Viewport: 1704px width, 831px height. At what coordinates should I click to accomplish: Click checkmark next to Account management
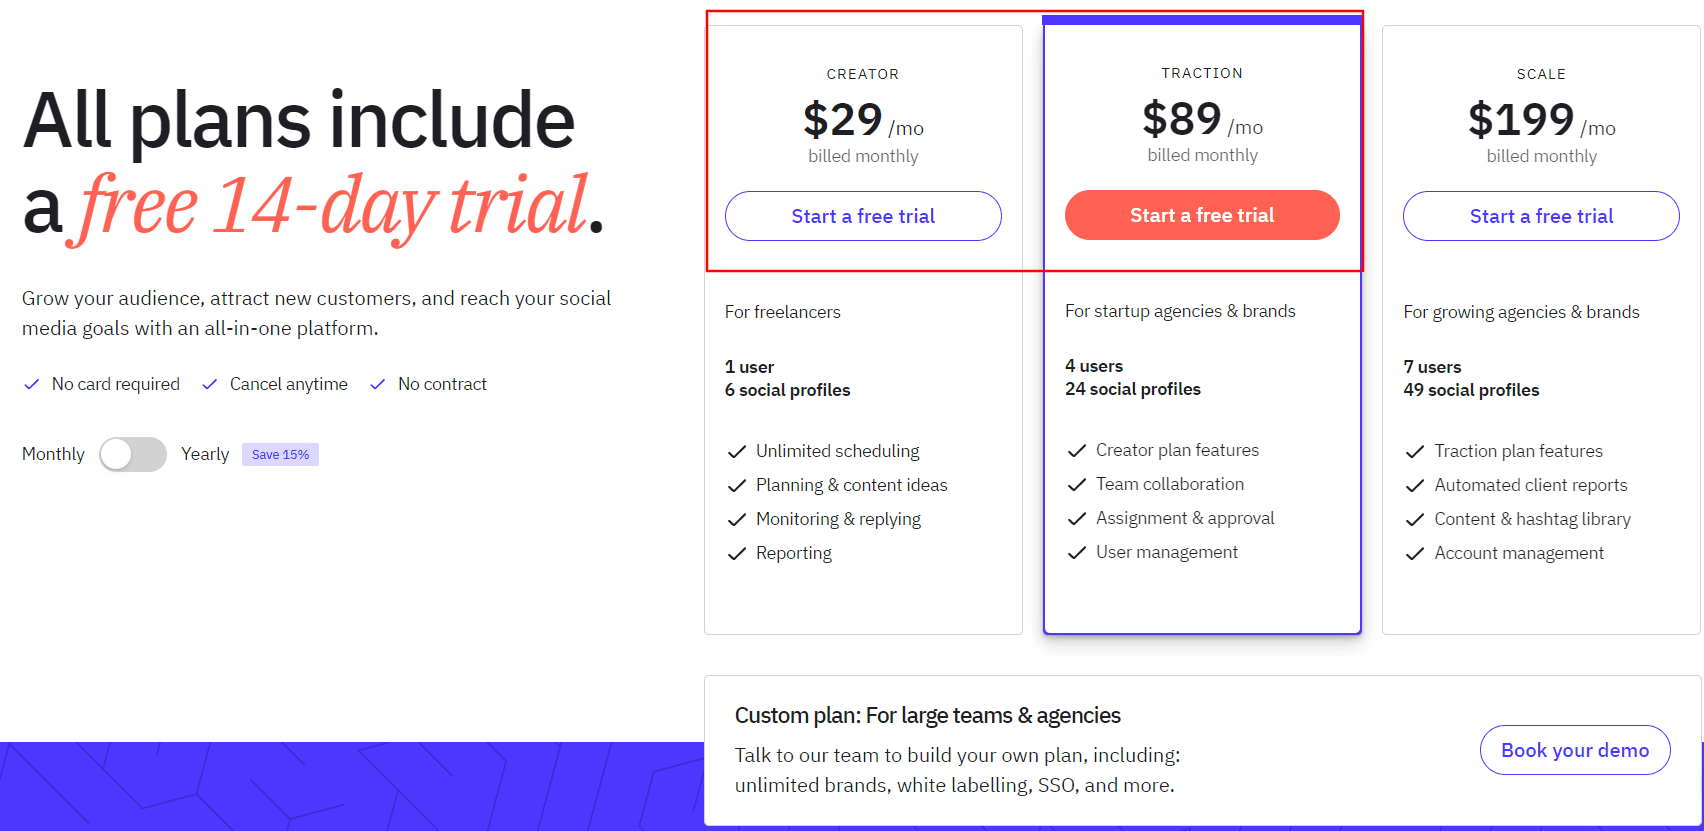click(x=1415, y=554)
